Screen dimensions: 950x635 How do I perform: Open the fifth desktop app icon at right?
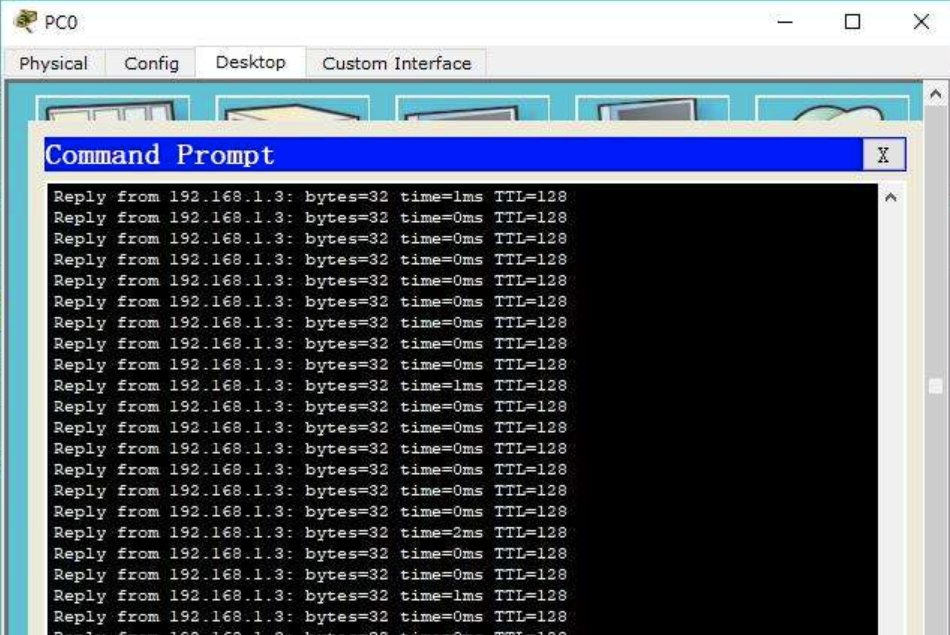tap(832, 108)
